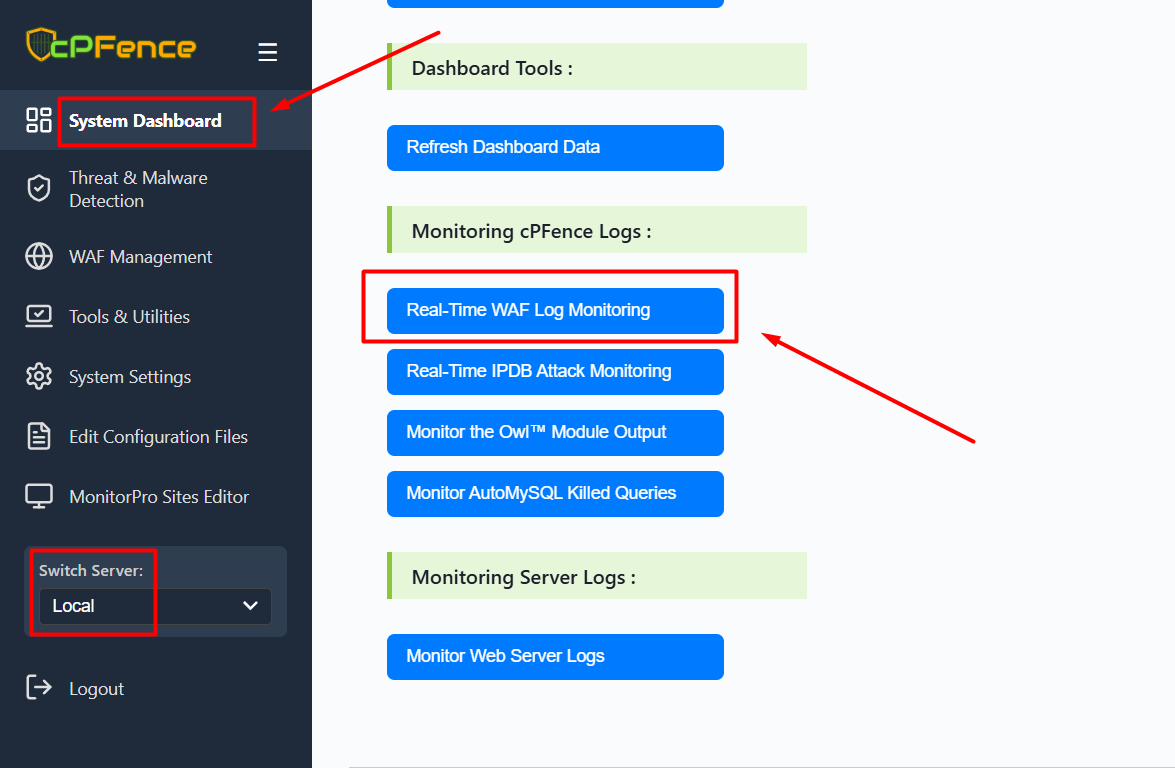
Task: Click Monitor AutoMySQL Killed Queries
Action: [x=555, y=494]
